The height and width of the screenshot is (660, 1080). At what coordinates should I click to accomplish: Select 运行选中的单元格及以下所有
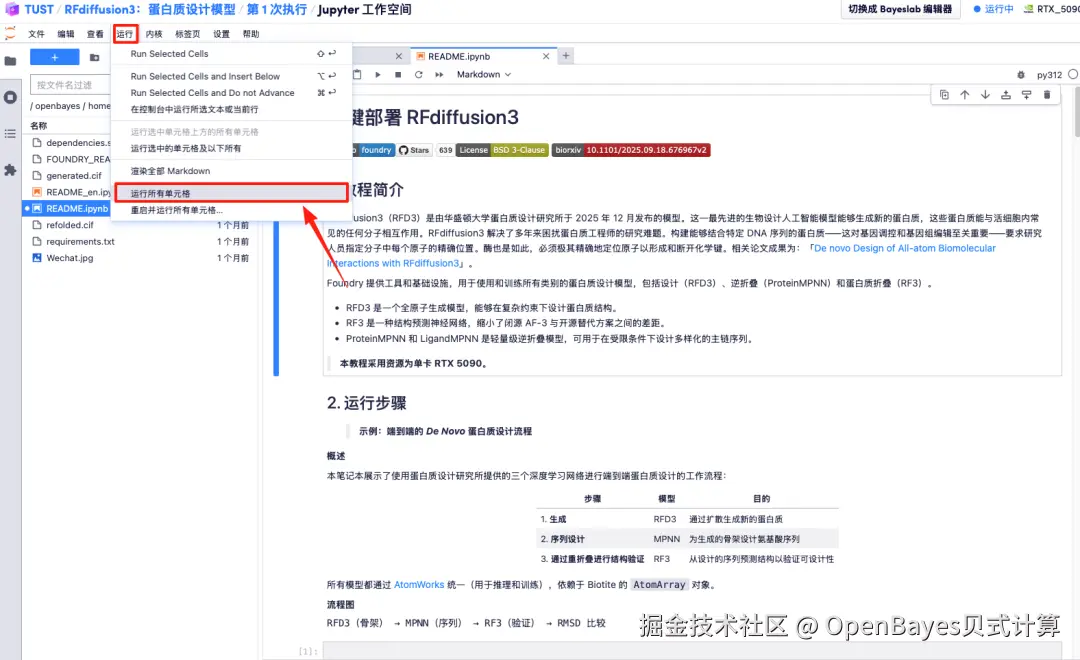(x=231, y=149)
